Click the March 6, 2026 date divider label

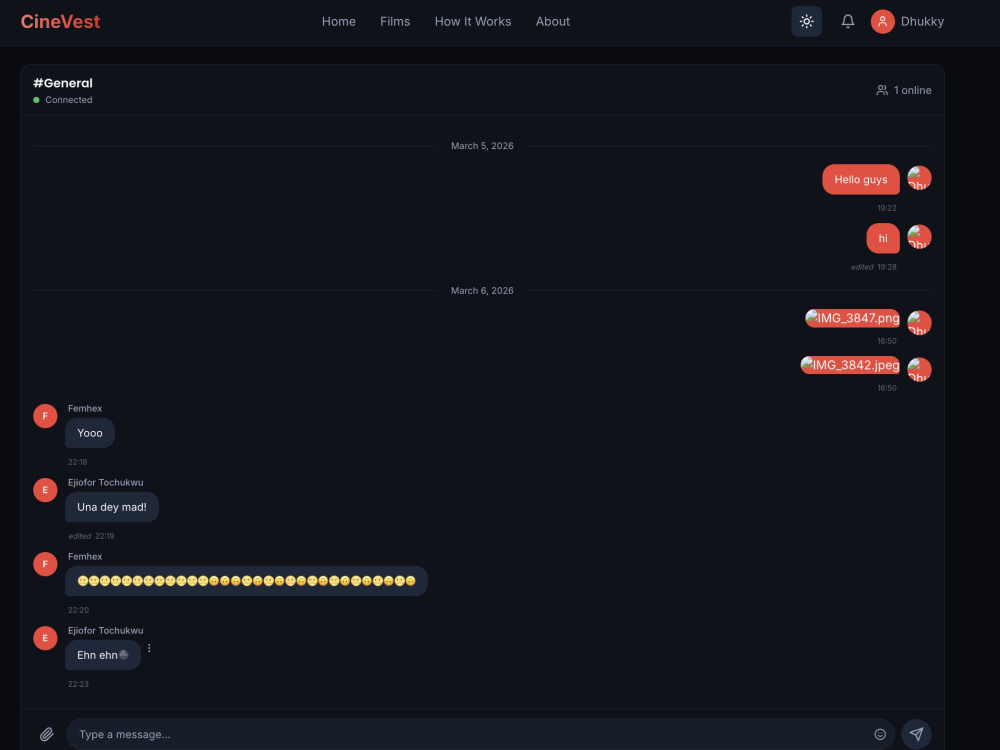coord(482,291)
